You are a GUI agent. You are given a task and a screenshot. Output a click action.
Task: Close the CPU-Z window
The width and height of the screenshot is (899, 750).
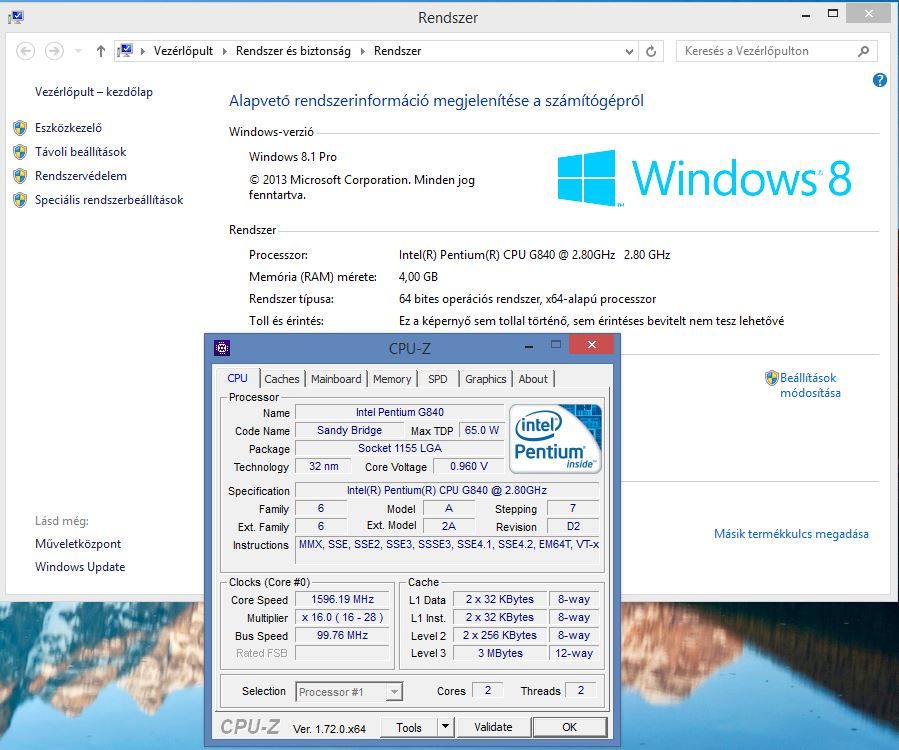point(592,345)
